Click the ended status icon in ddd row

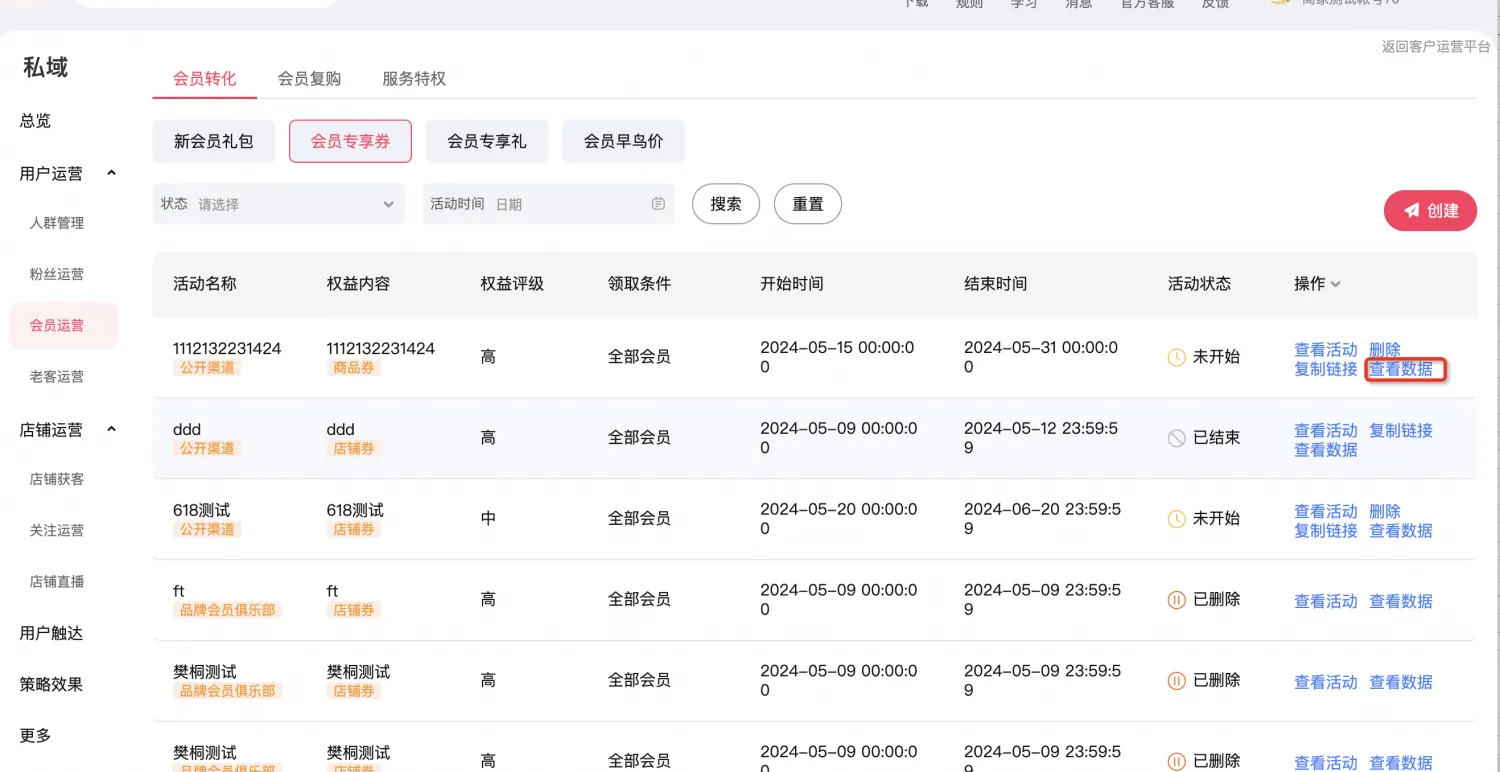tap(1177, 438)
